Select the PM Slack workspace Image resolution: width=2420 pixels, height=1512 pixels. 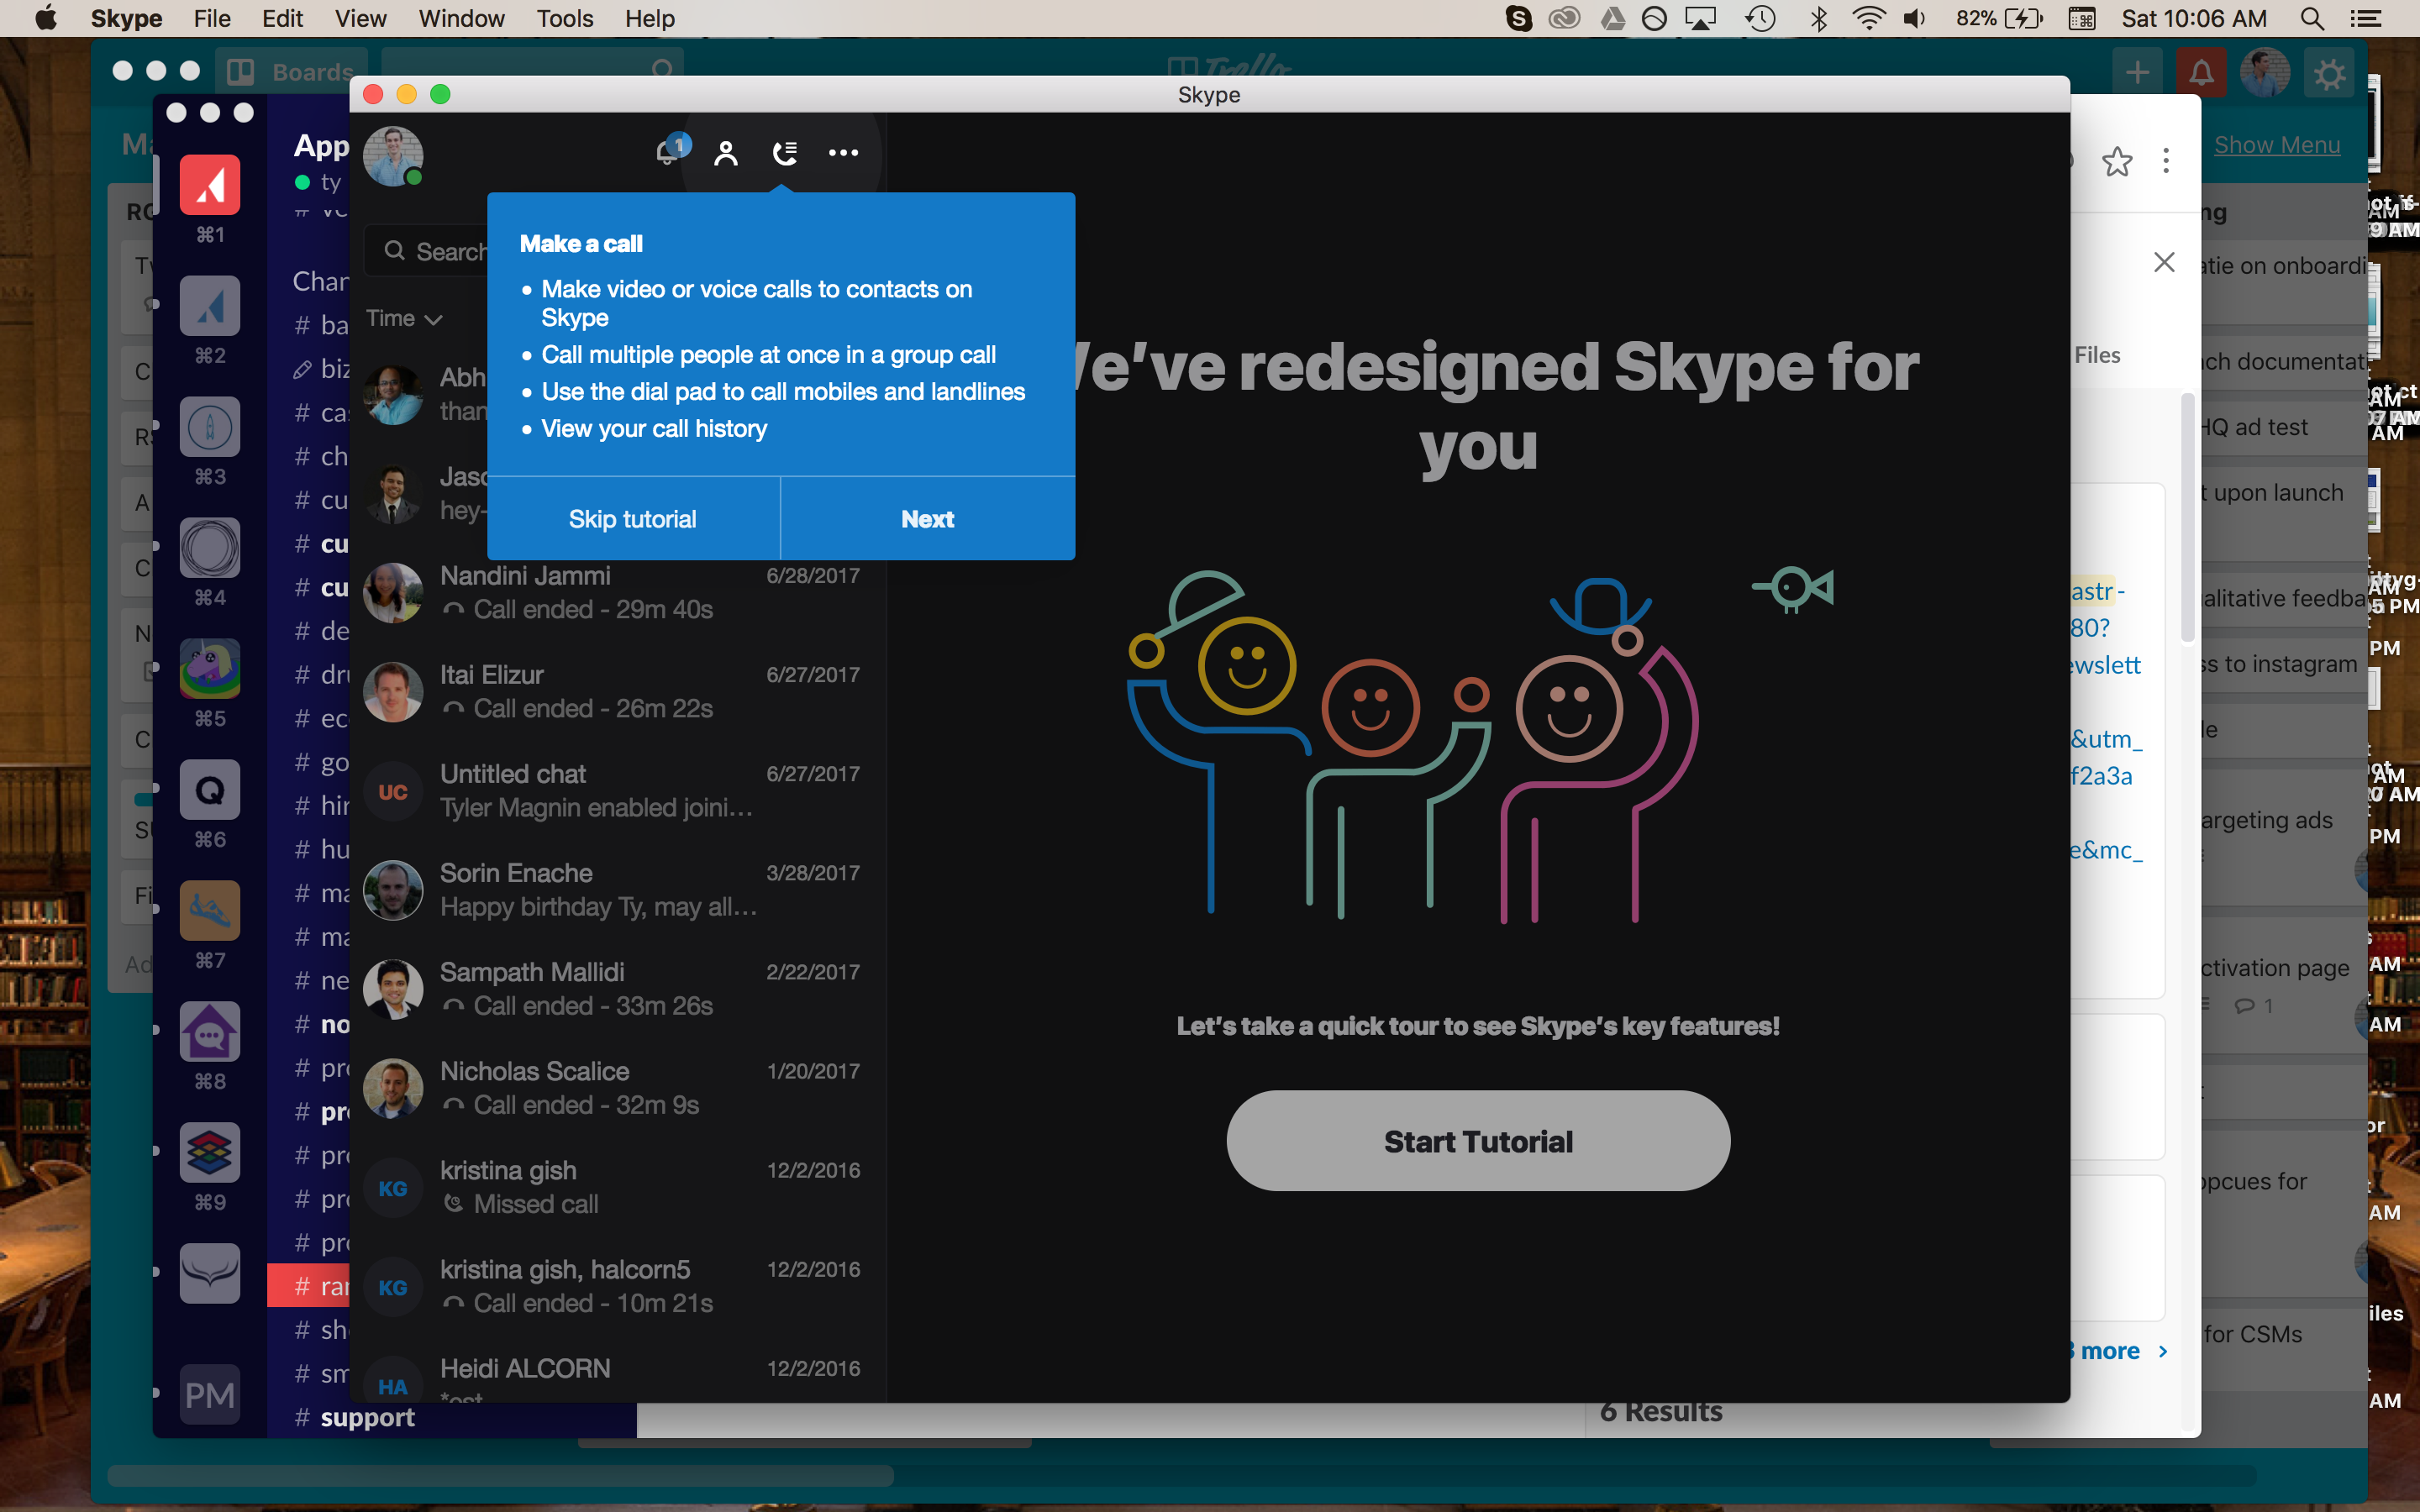[210, 1395]
